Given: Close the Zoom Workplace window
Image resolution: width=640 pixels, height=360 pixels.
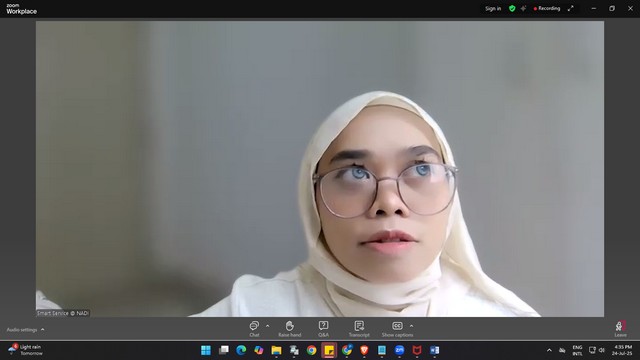Looking at the screenshot, I should [630, 8].
